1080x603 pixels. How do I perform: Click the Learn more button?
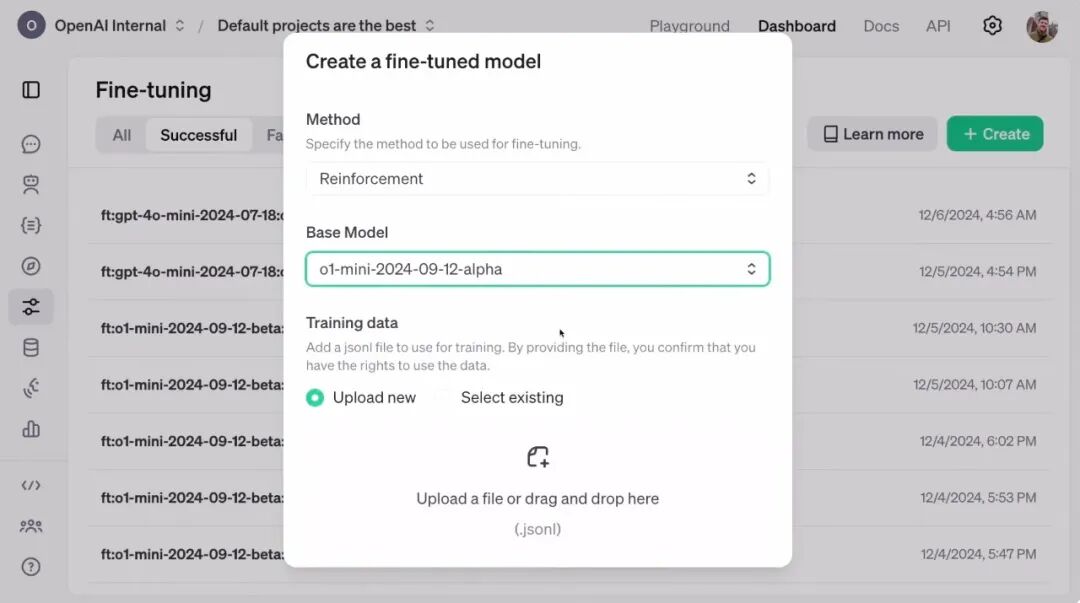pos(872,134)
